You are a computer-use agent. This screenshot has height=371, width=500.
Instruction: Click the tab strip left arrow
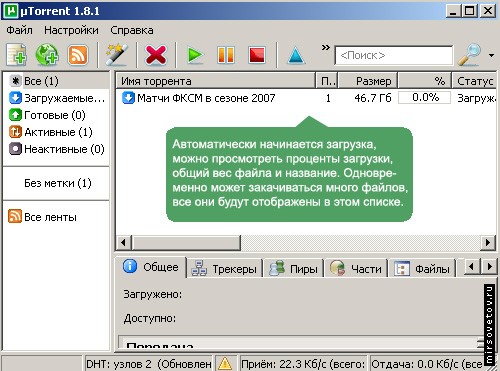[471, 267]
